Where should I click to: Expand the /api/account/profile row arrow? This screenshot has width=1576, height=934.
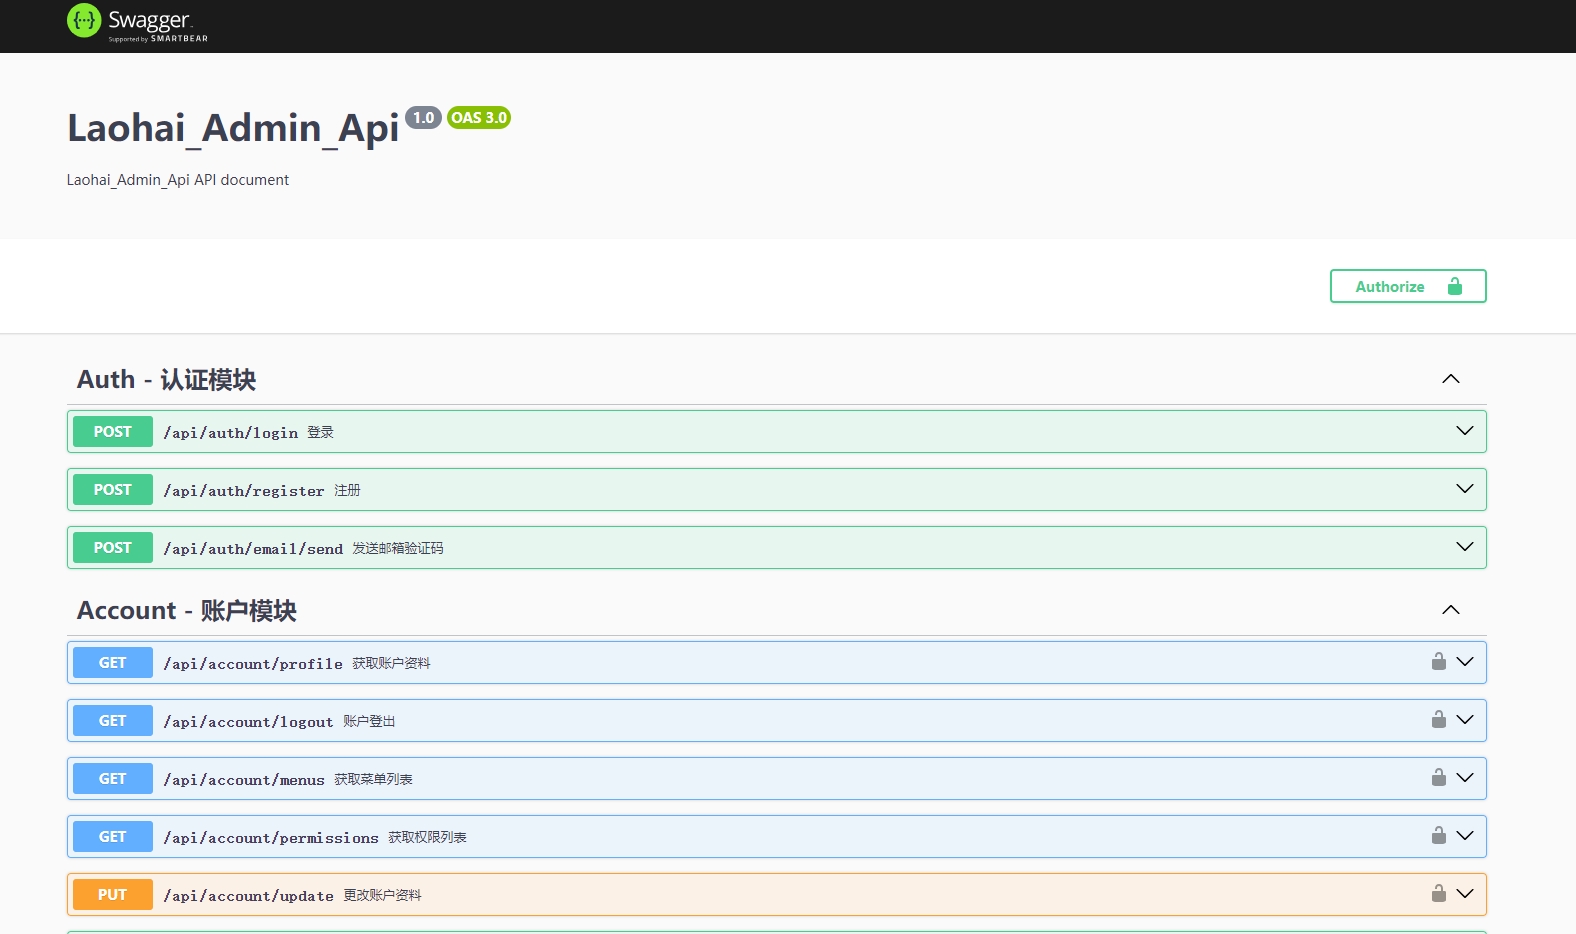pyautogui.click(x=1465, y=662)
